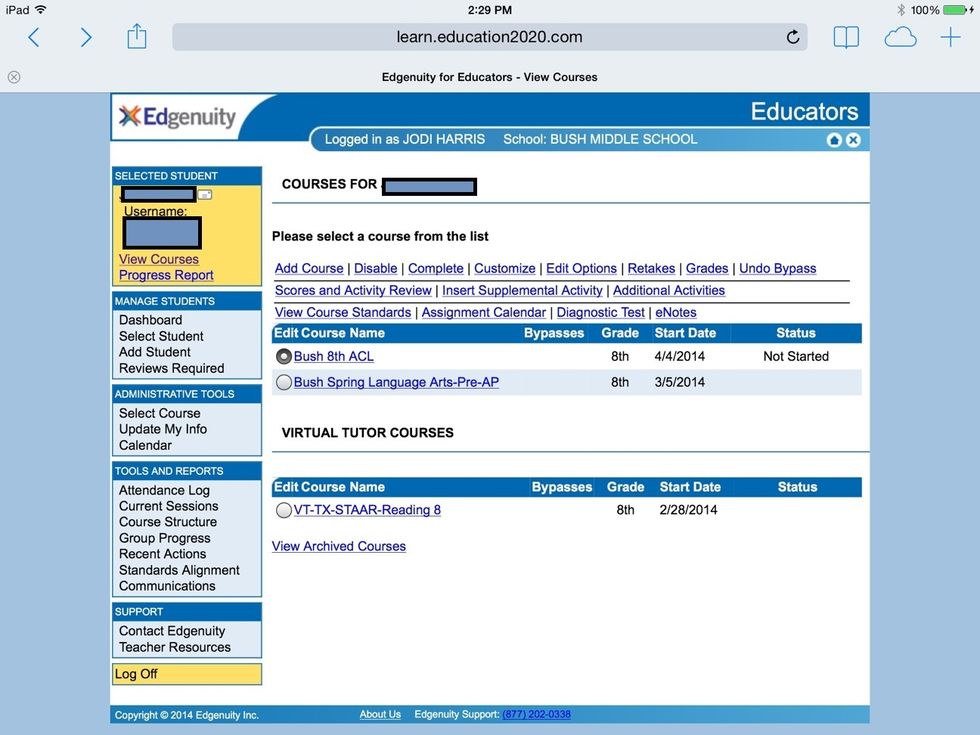Open Safari bookmarks book icon

tap(846, 38)
